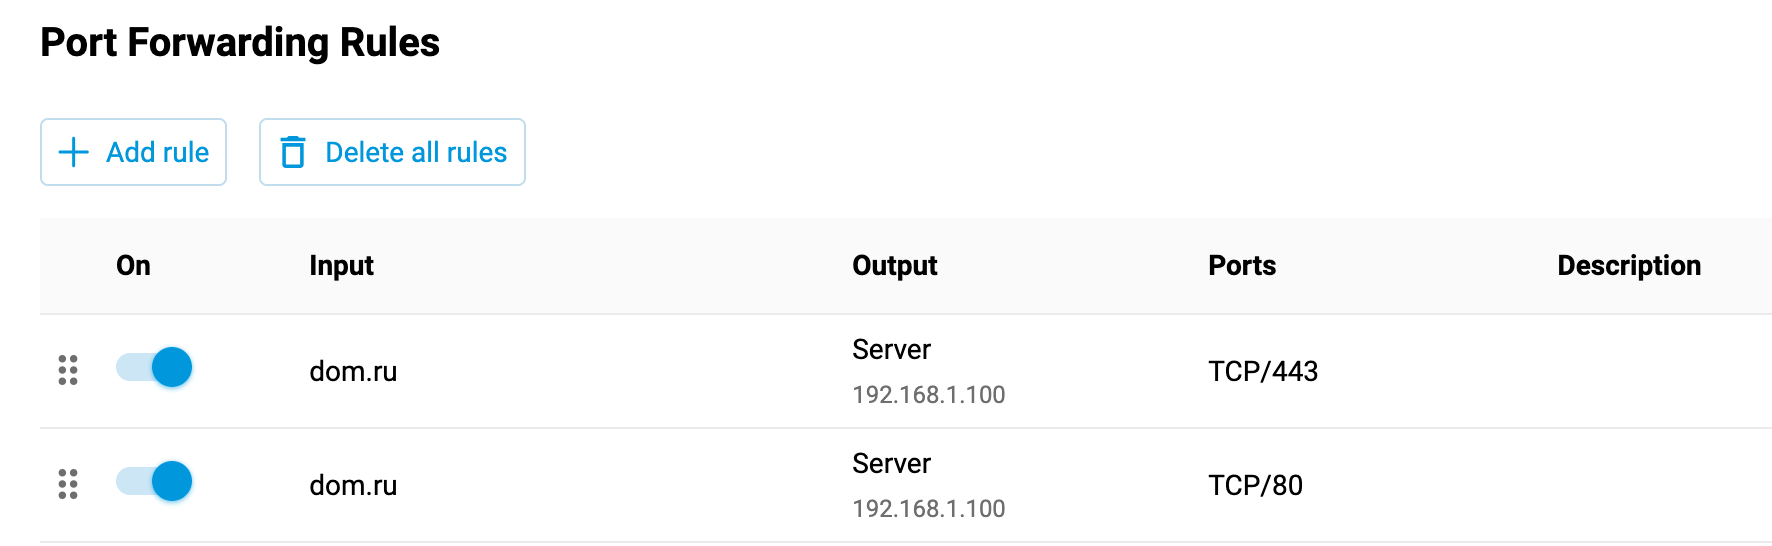Click the Server output name in the TCP/443 row
The width and height of the screenshot is (1772, 546).
click(891, 349)
